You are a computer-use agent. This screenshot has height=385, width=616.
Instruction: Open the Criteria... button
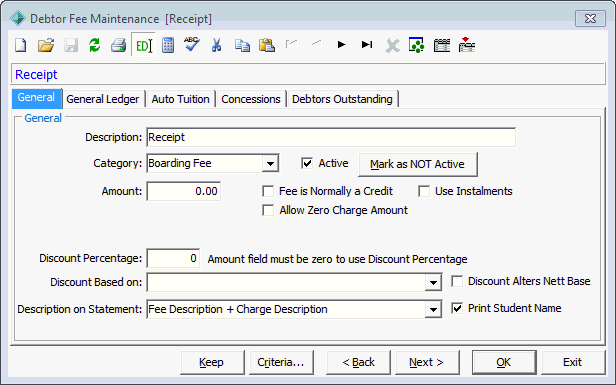click(281, 362)
